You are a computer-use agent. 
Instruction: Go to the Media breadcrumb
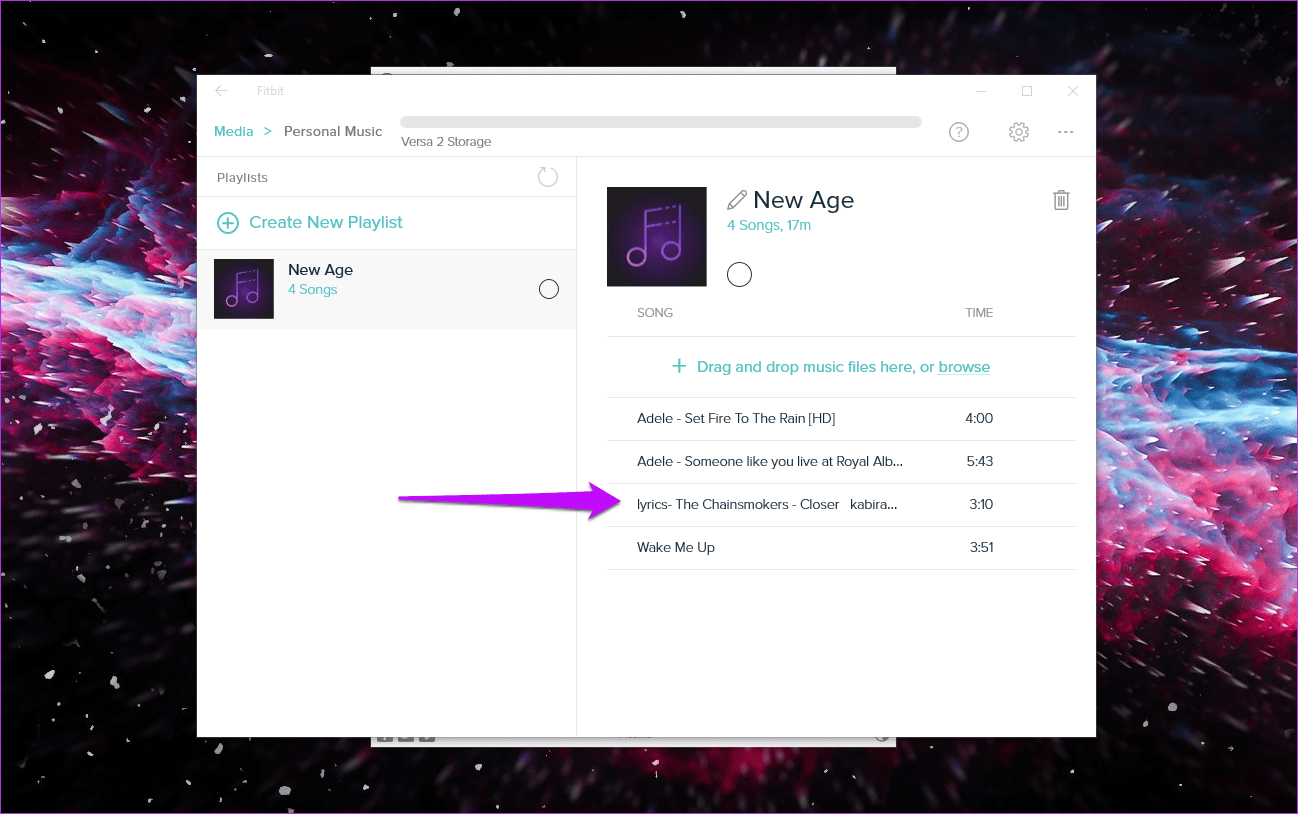tap(234, 131)
